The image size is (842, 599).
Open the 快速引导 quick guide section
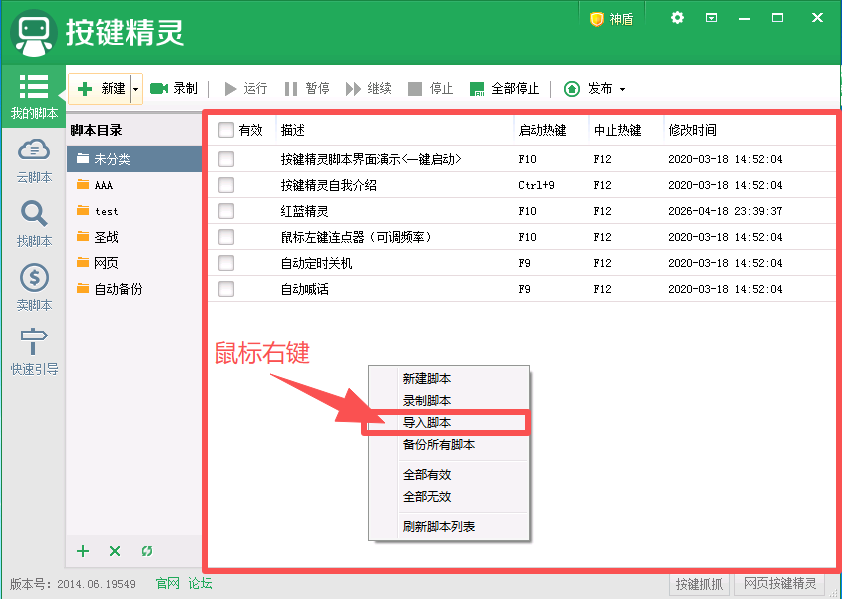[x=34, y=352]
